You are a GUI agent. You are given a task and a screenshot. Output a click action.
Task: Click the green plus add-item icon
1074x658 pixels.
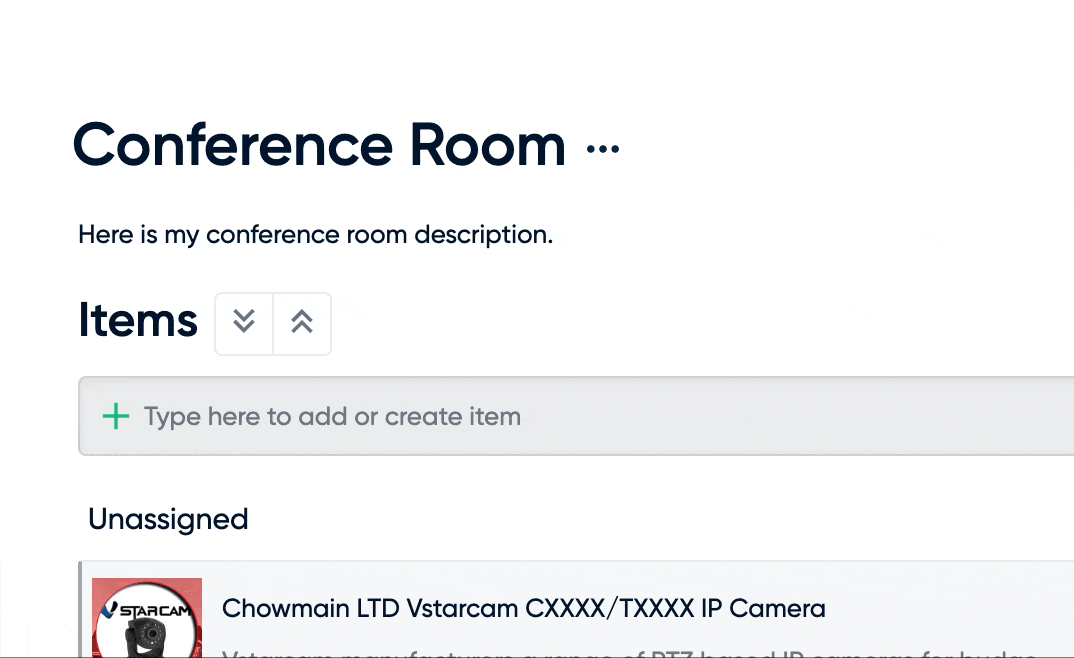[x=116, y=416]
